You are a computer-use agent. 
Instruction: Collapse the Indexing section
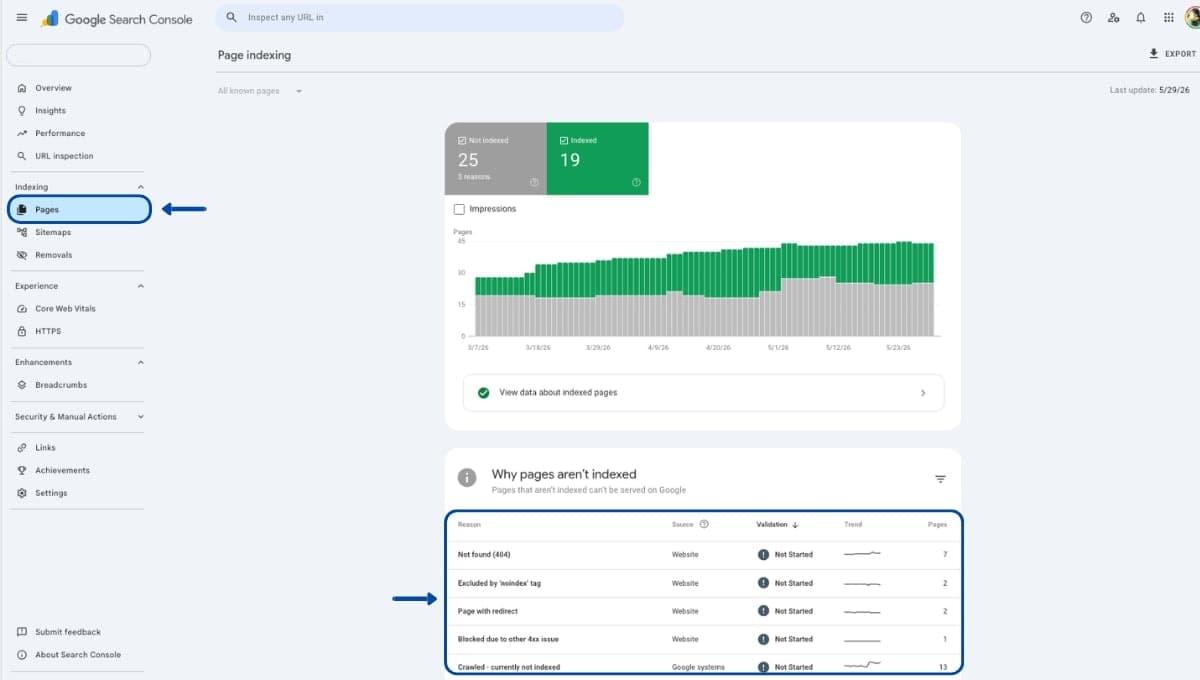pos(140,187)
